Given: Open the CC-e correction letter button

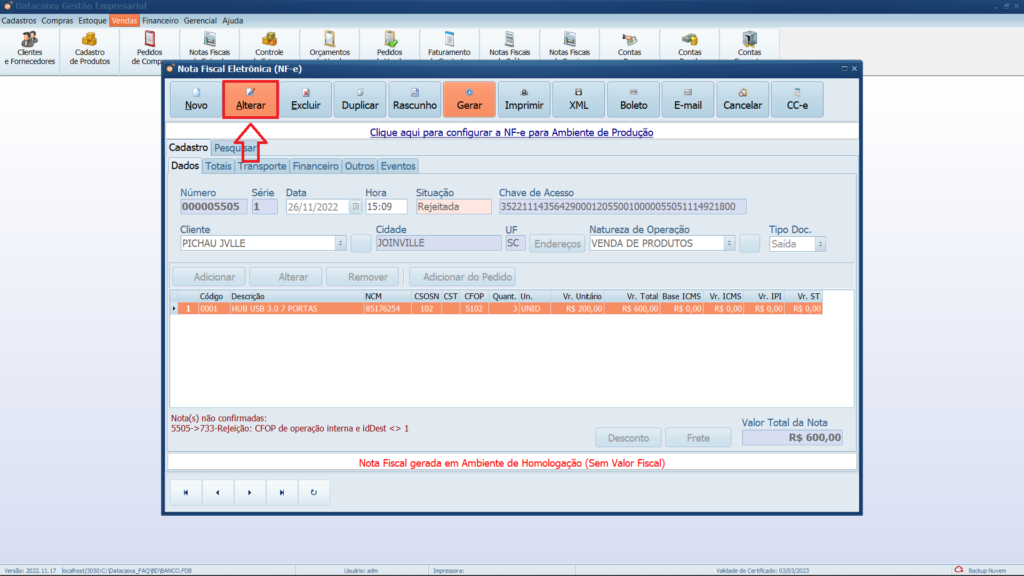Looking at the screenshot, I should click(x=797, y=100).
